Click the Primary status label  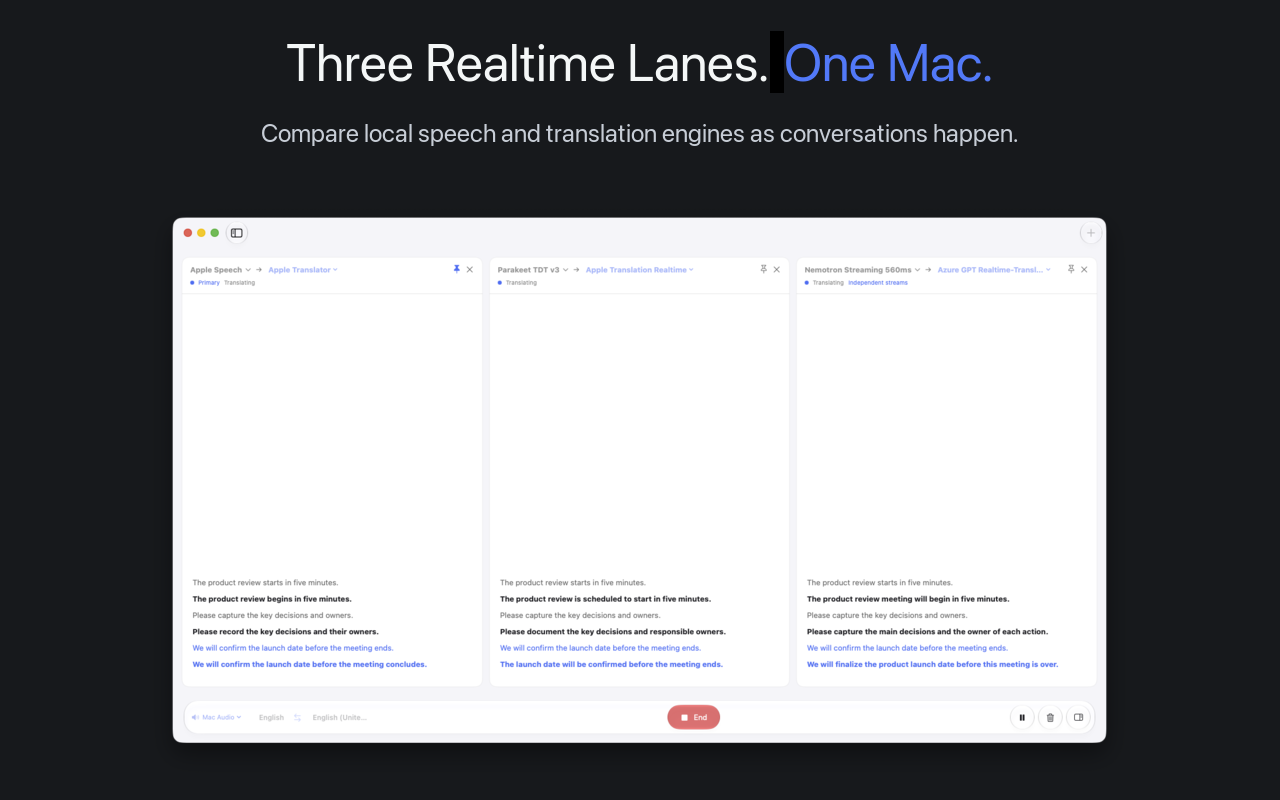pyautogui.click(x=209, y=283)
